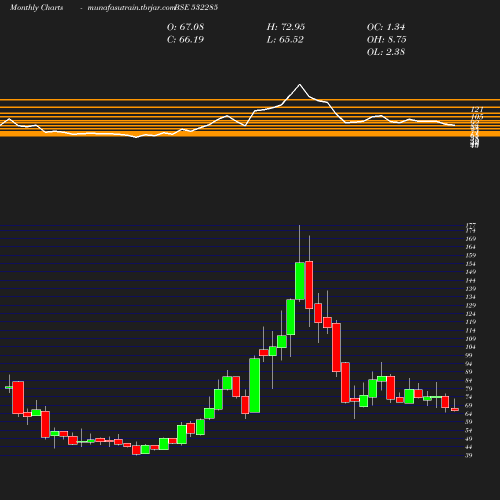Click the "OL: 2.38" reading

tap(386, 52)
